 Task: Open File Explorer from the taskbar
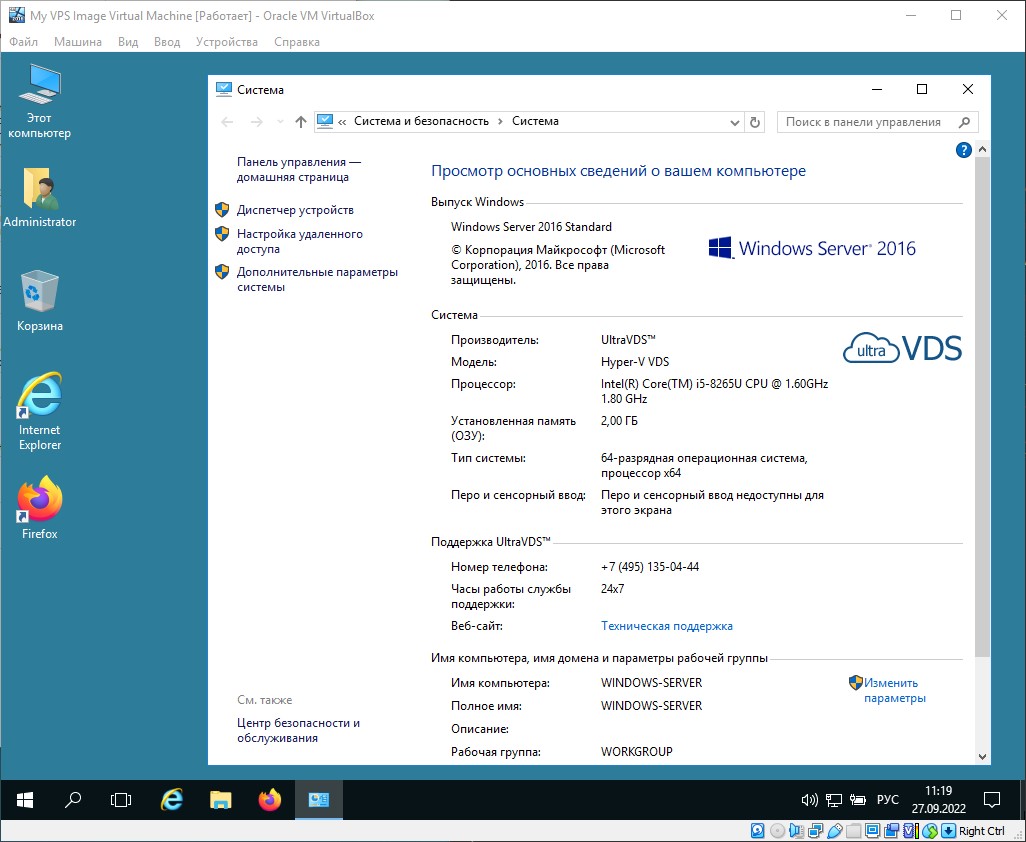click(221, 800)
